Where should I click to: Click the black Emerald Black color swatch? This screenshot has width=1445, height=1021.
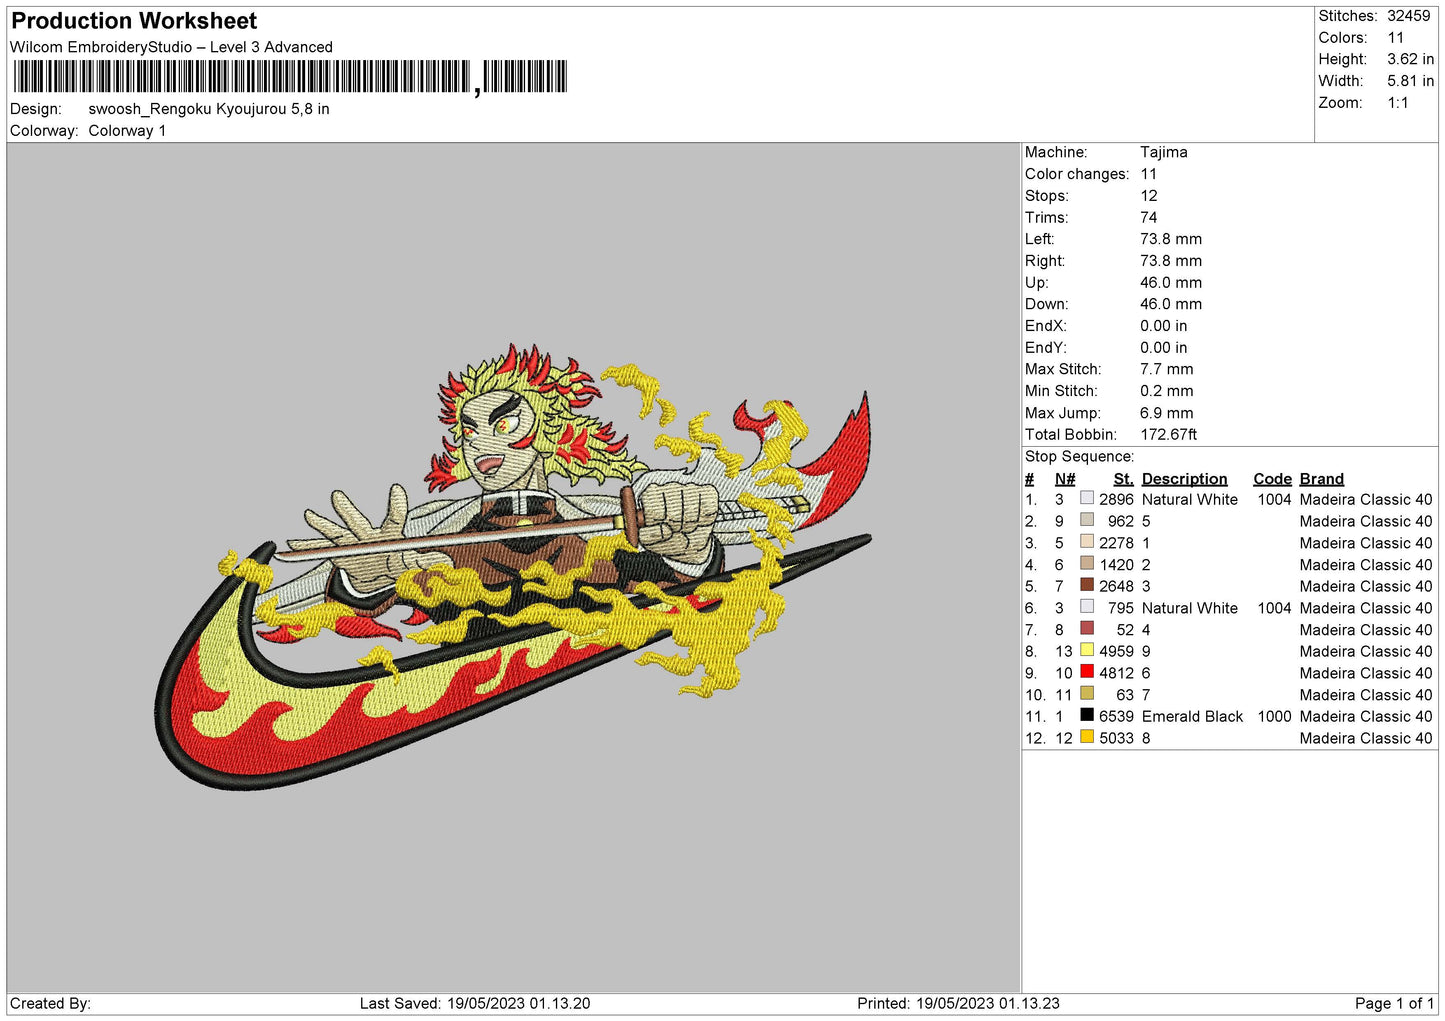pyautogui.click(x=1086, y=715)
